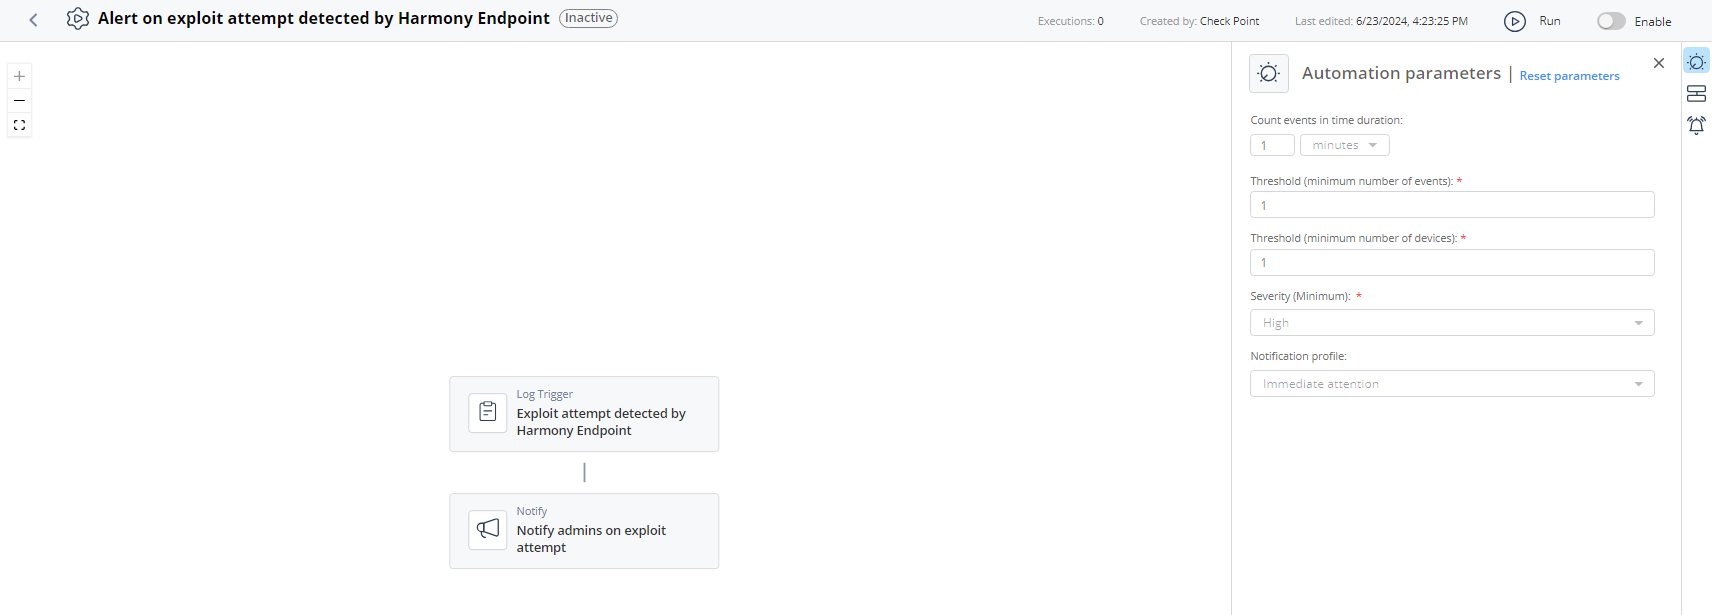Viewport: 1712px width, 615px height.
Task: Expand the Severity (Minimum) High dropdown
Action: 1452,323
